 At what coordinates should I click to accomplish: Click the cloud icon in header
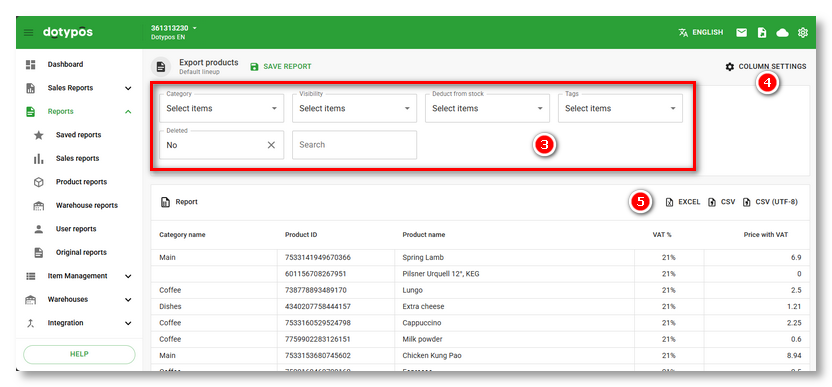point(783,33)
